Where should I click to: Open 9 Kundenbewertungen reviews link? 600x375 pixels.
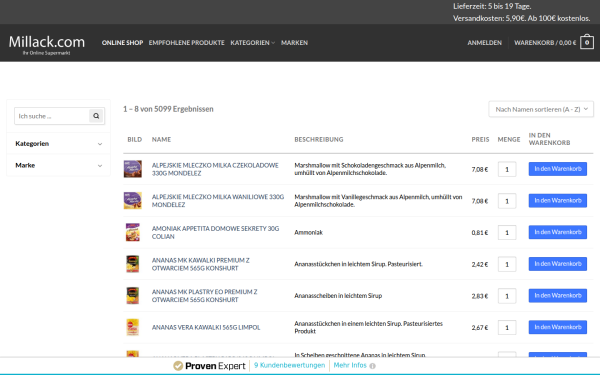289,365
